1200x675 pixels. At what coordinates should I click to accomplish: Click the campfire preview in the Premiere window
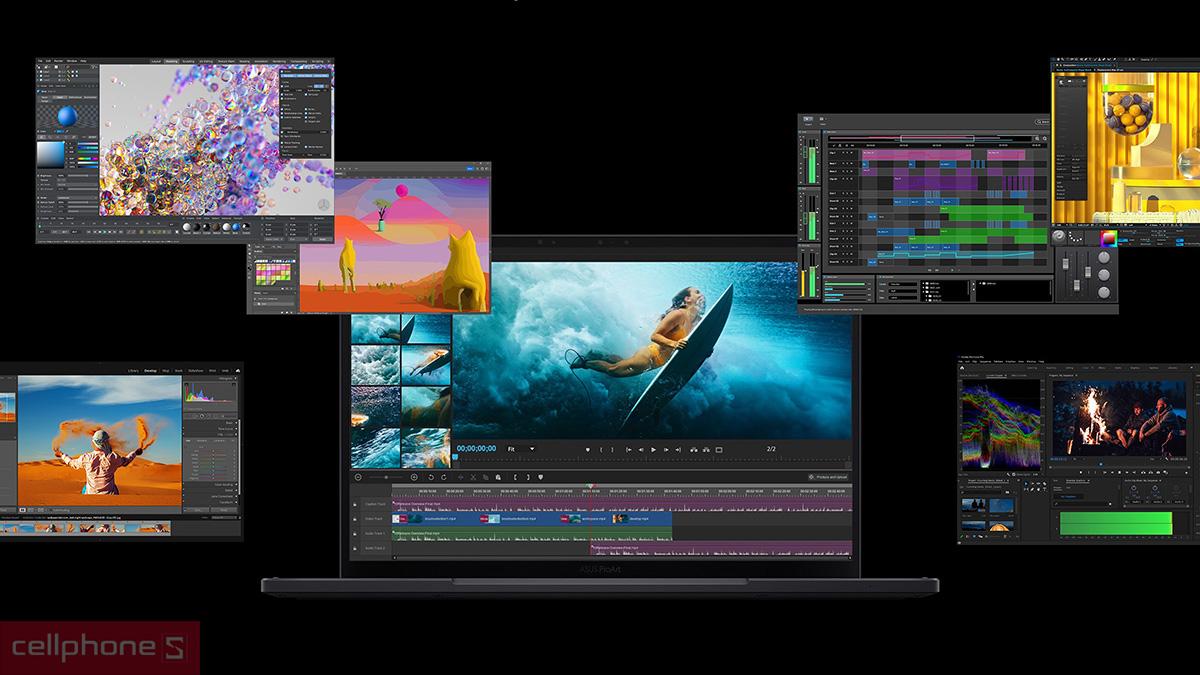tap(1120, 418)
